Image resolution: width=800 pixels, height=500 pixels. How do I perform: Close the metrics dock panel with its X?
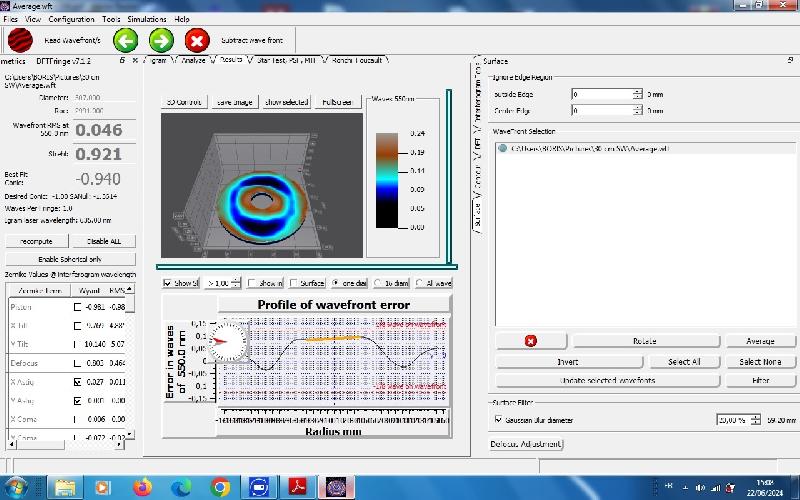[x=135, y=60]
